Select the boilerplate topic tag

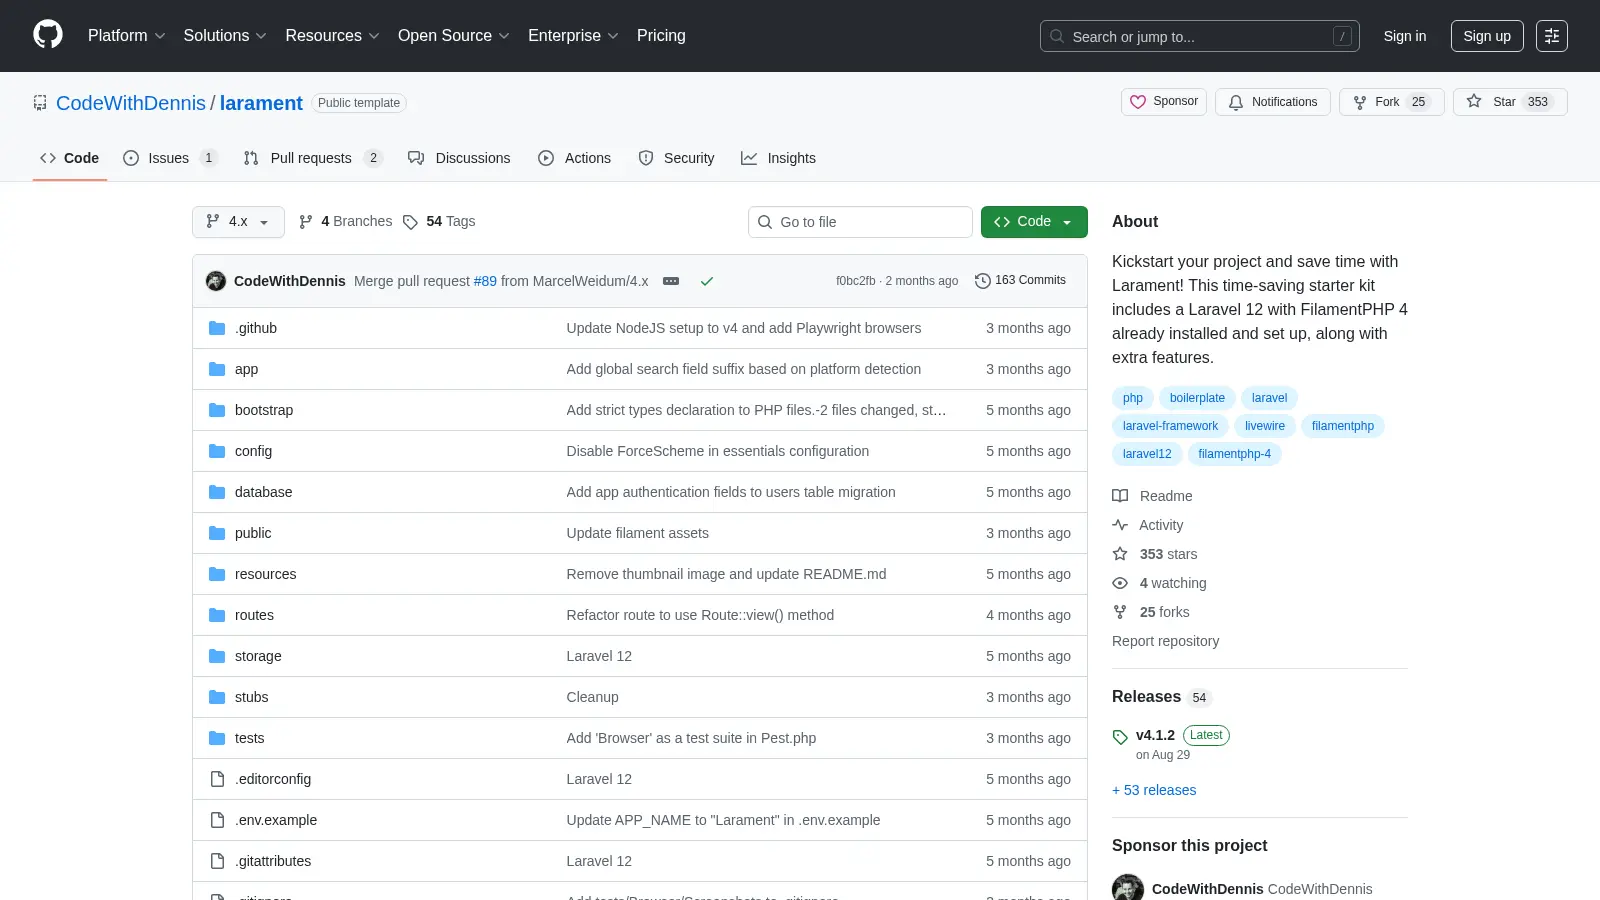click(1197, 398)
